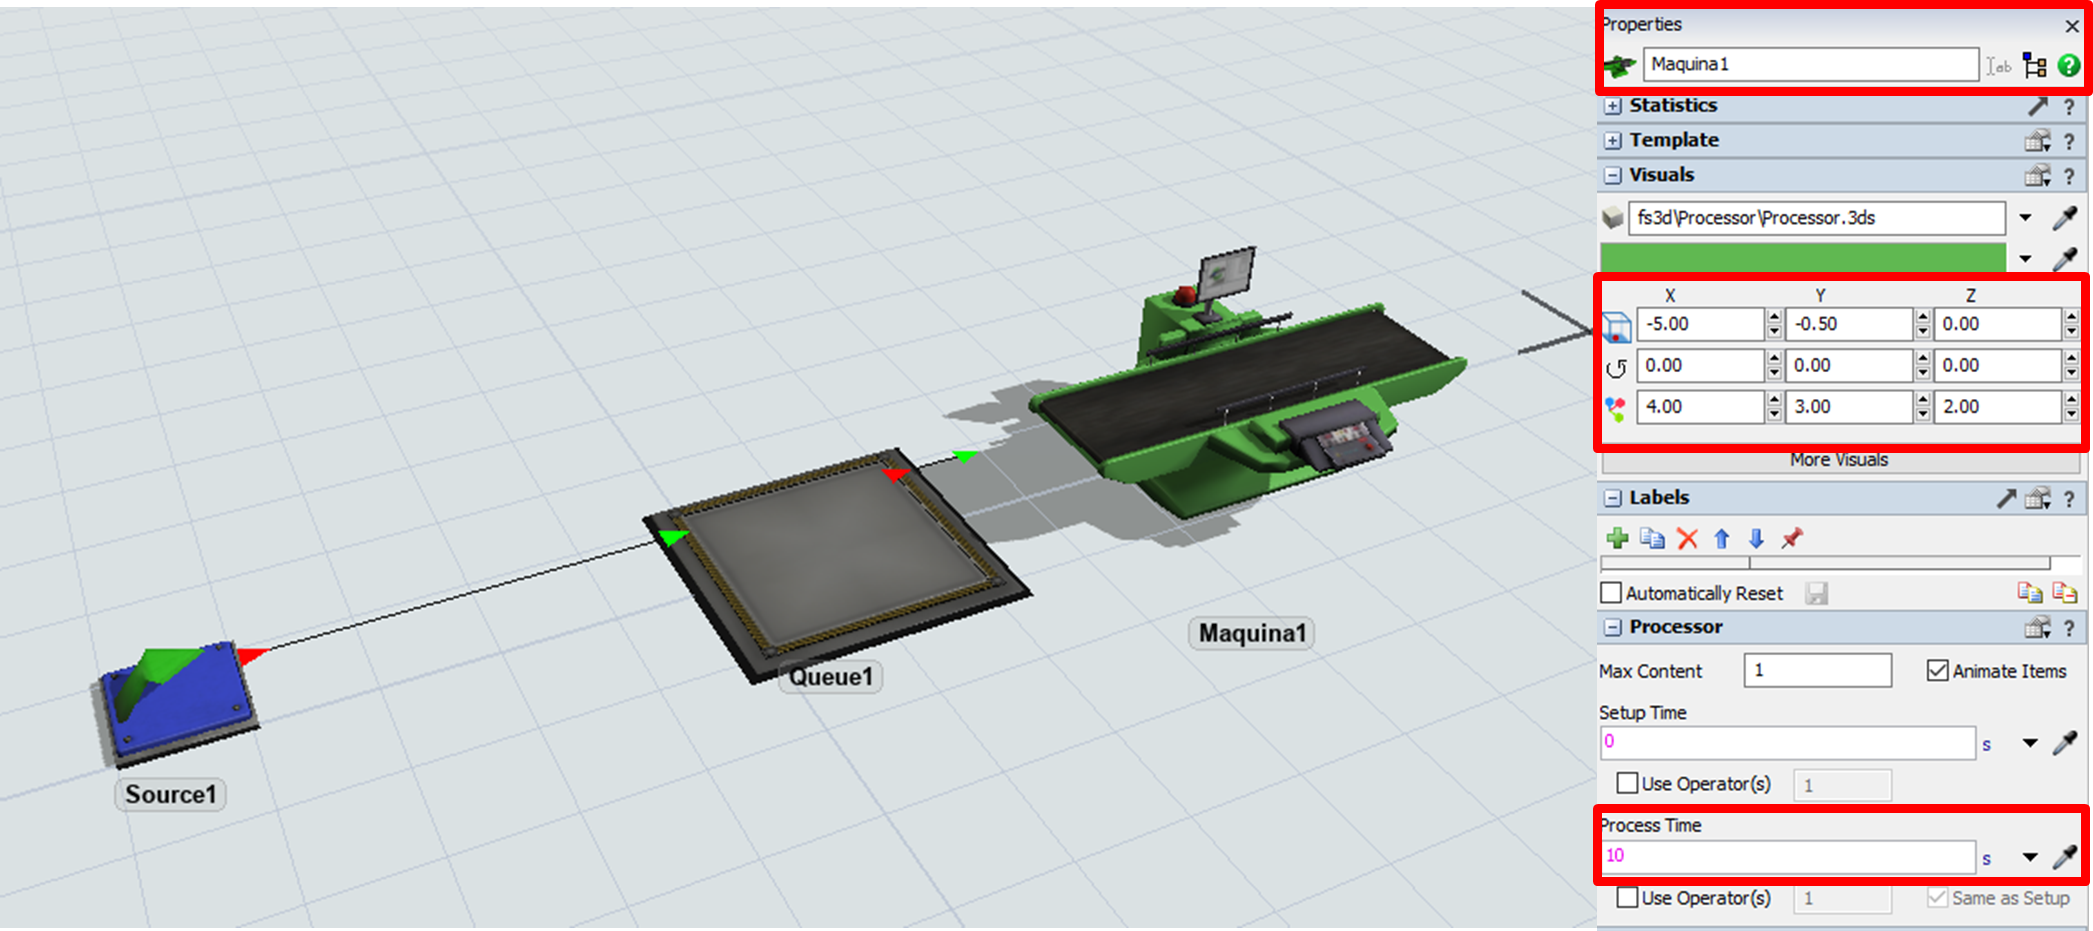Image resolution: width=2093 pixels, height=931 pixels.
Task: Move label up with blue up arrow
Action: 1722,539
